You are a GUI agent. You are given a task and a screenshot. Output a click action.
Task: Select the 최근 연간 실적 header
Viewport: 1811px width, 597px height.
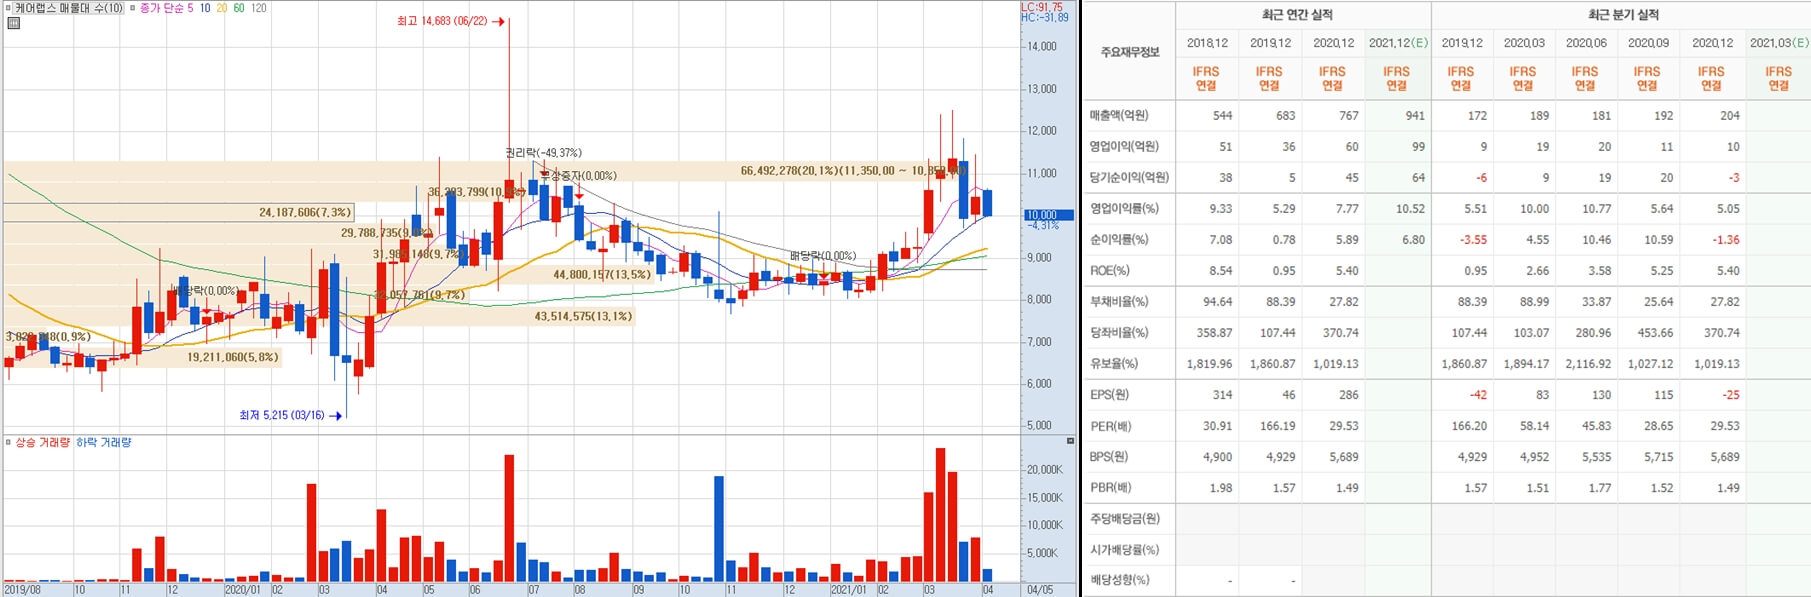[1297, 15]
